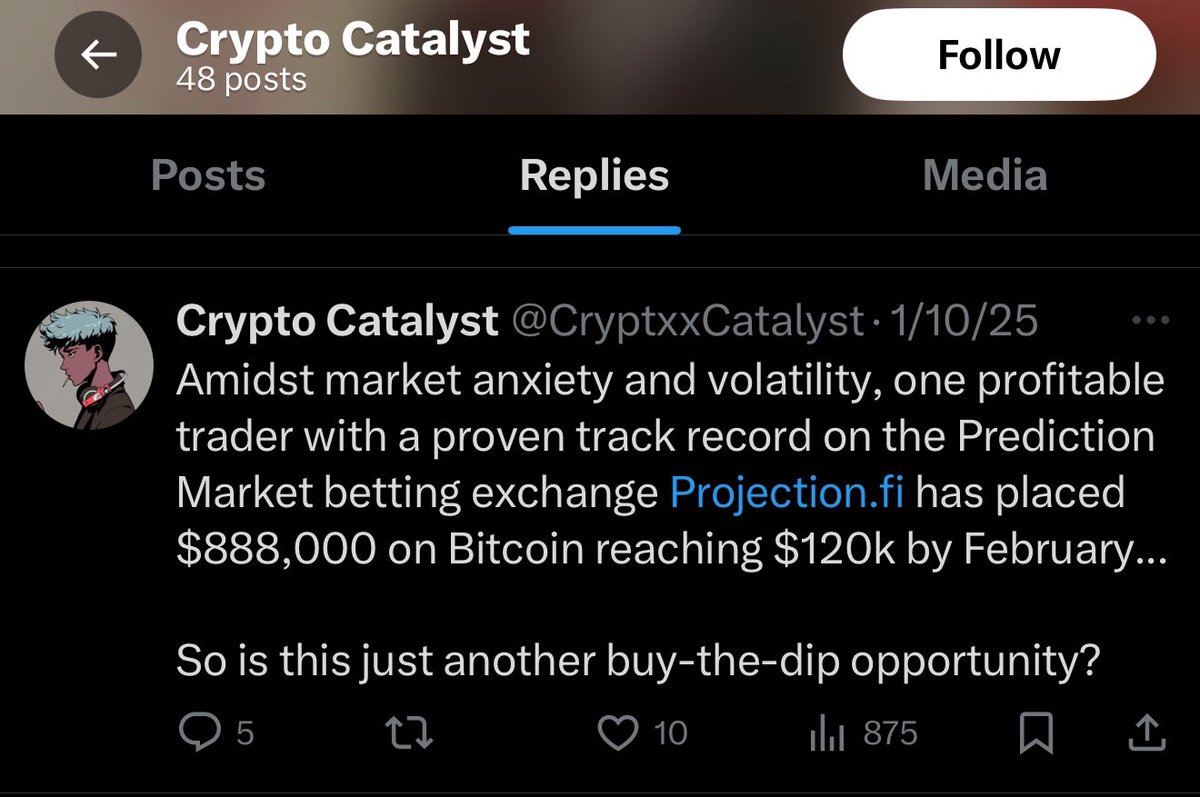Click the @CryptxxCatalyst handle
Image resolution: width=1200 pixels, height=797 pixels.
pos(688,322)
